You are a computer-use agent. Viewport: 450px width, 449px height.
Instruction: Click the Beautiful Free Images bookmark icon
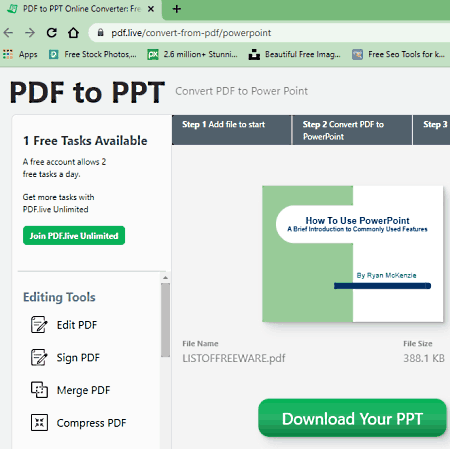(254, 54)
